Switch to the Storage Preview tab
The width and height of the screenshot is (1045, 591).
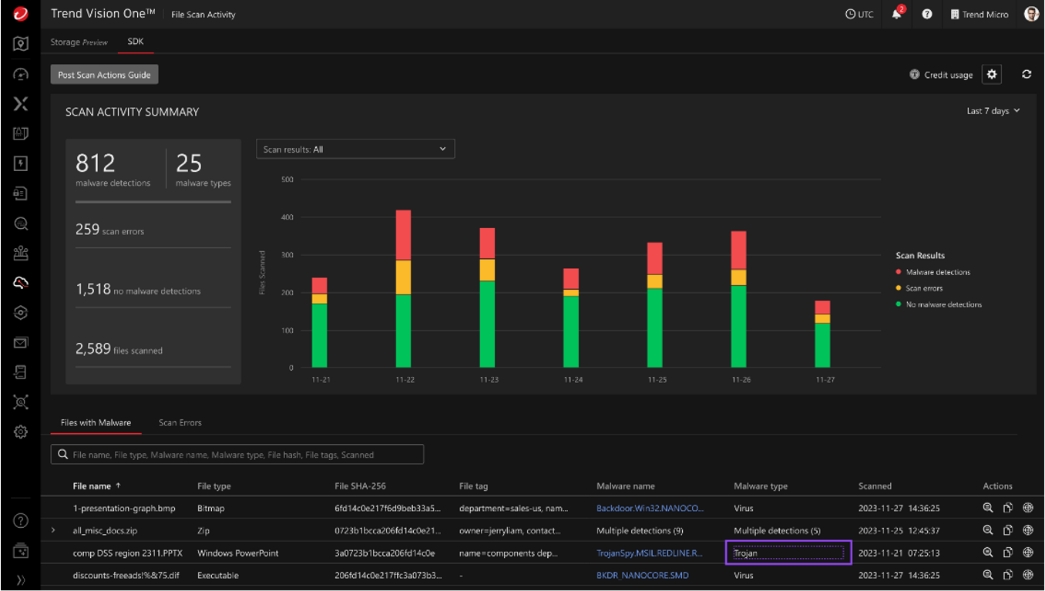(x=78, y=42)
